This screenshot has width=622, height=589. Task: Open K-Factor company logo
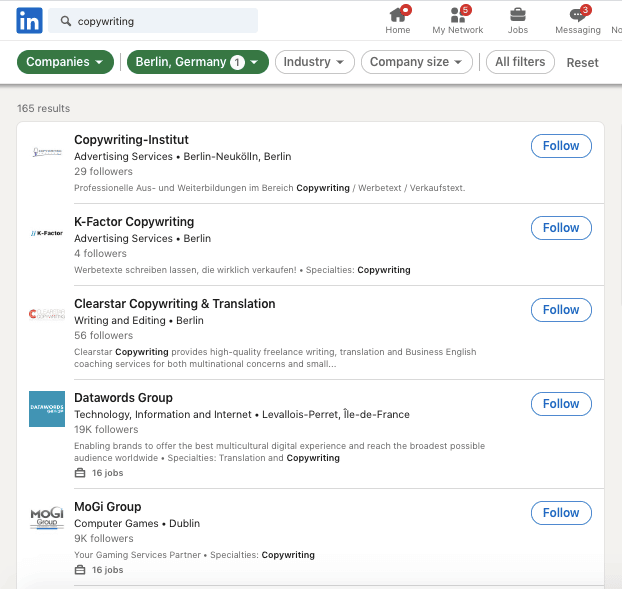(x=47, y=233)
